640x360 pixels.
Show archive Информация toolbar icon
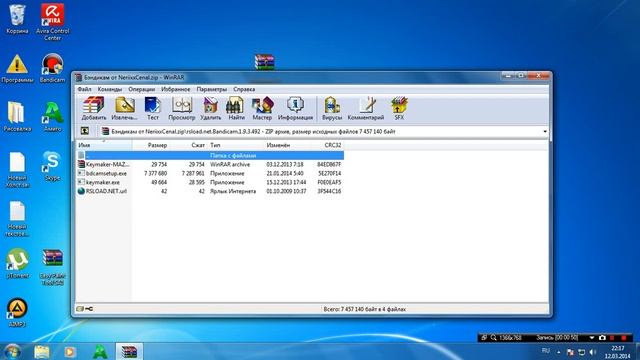click(295, 108)
